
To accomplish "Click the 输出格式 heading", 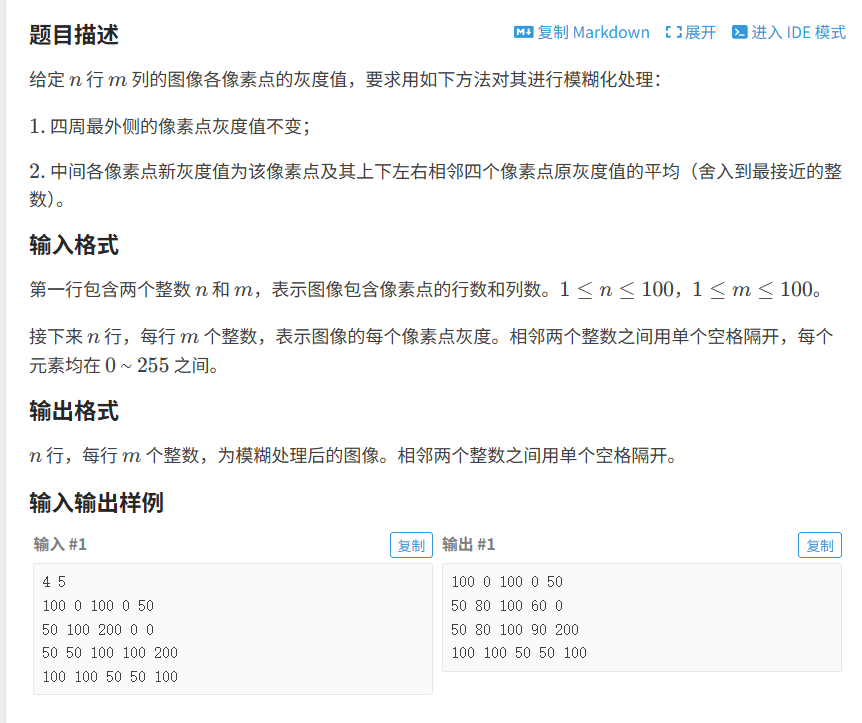I will (x=74, y=411).
